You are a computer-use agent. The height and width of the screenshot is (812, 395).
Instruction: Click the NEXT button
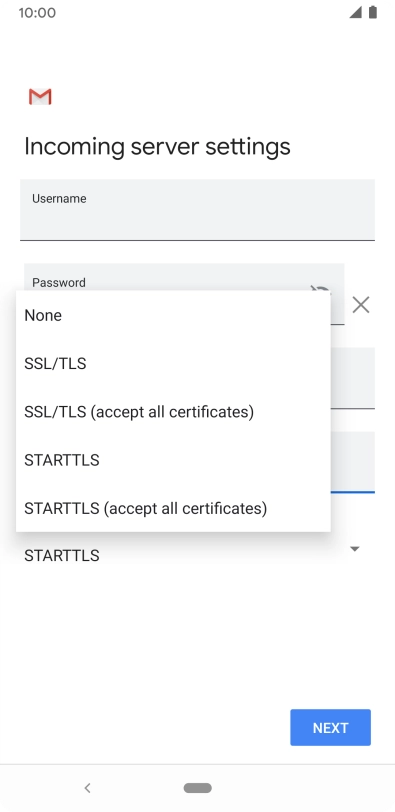330,728
